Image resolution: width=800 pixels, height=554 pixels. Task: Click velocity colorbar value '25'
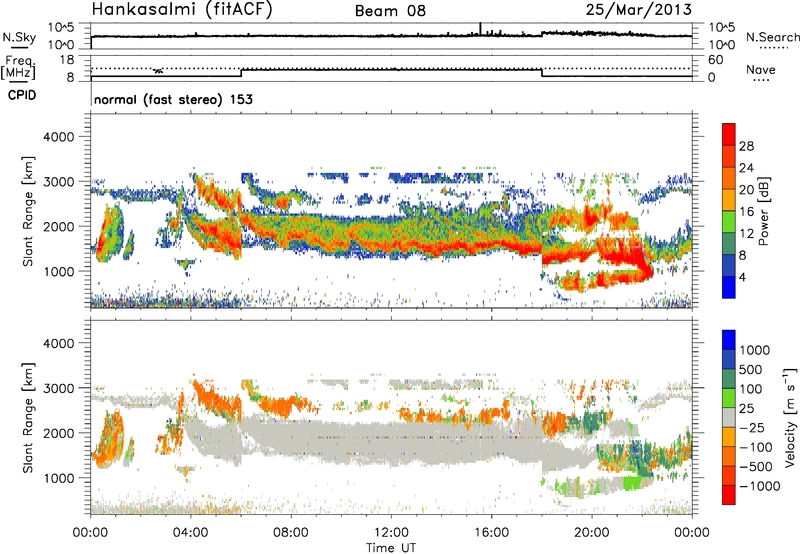click(x=746, y=408)
